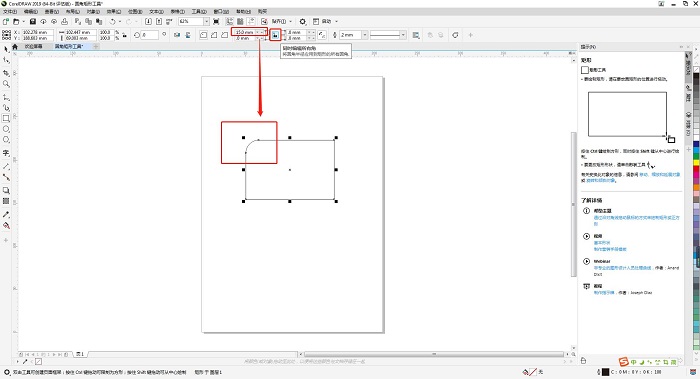Screen dimensions: 700x379
Task: Select the Rectangle tool in the toolbox
Action: point(6,118)
